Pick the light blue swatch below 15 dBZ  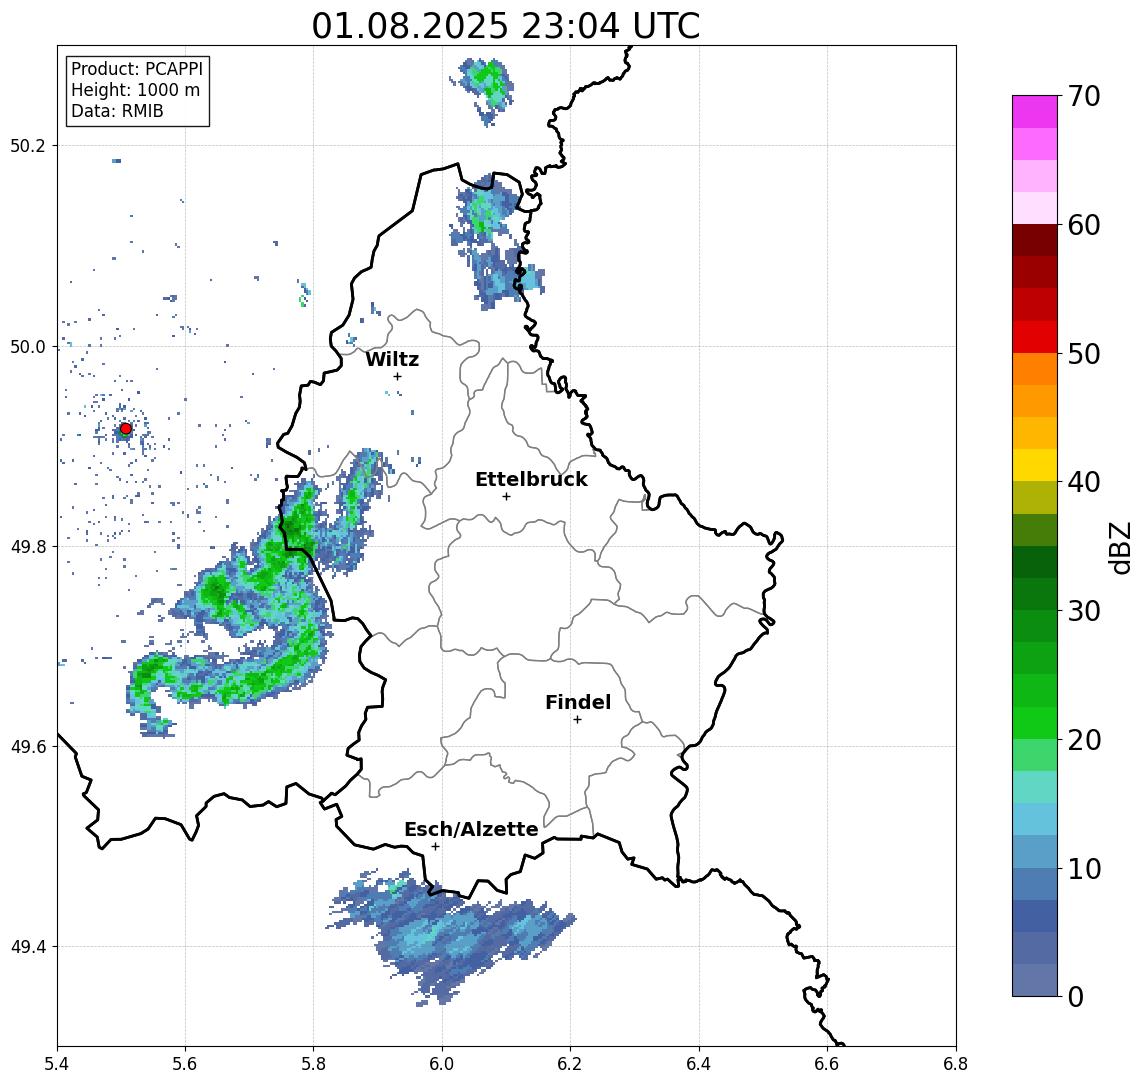[x=1035, y=819]
